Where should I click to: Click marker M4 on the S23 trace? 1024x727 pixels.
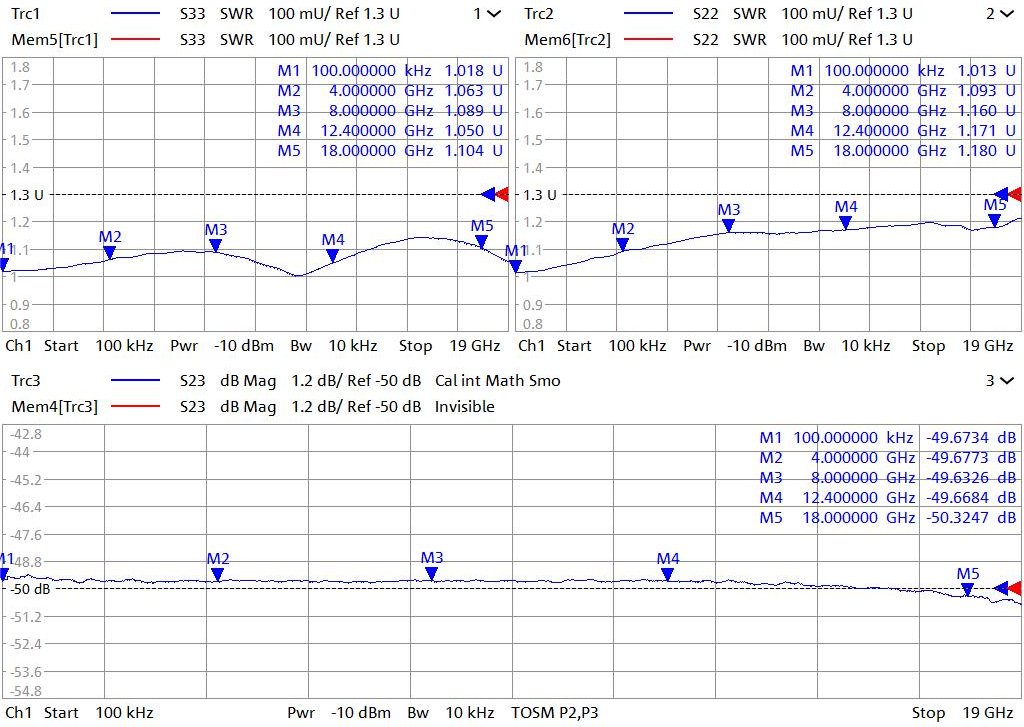click(x=667, y=574)
